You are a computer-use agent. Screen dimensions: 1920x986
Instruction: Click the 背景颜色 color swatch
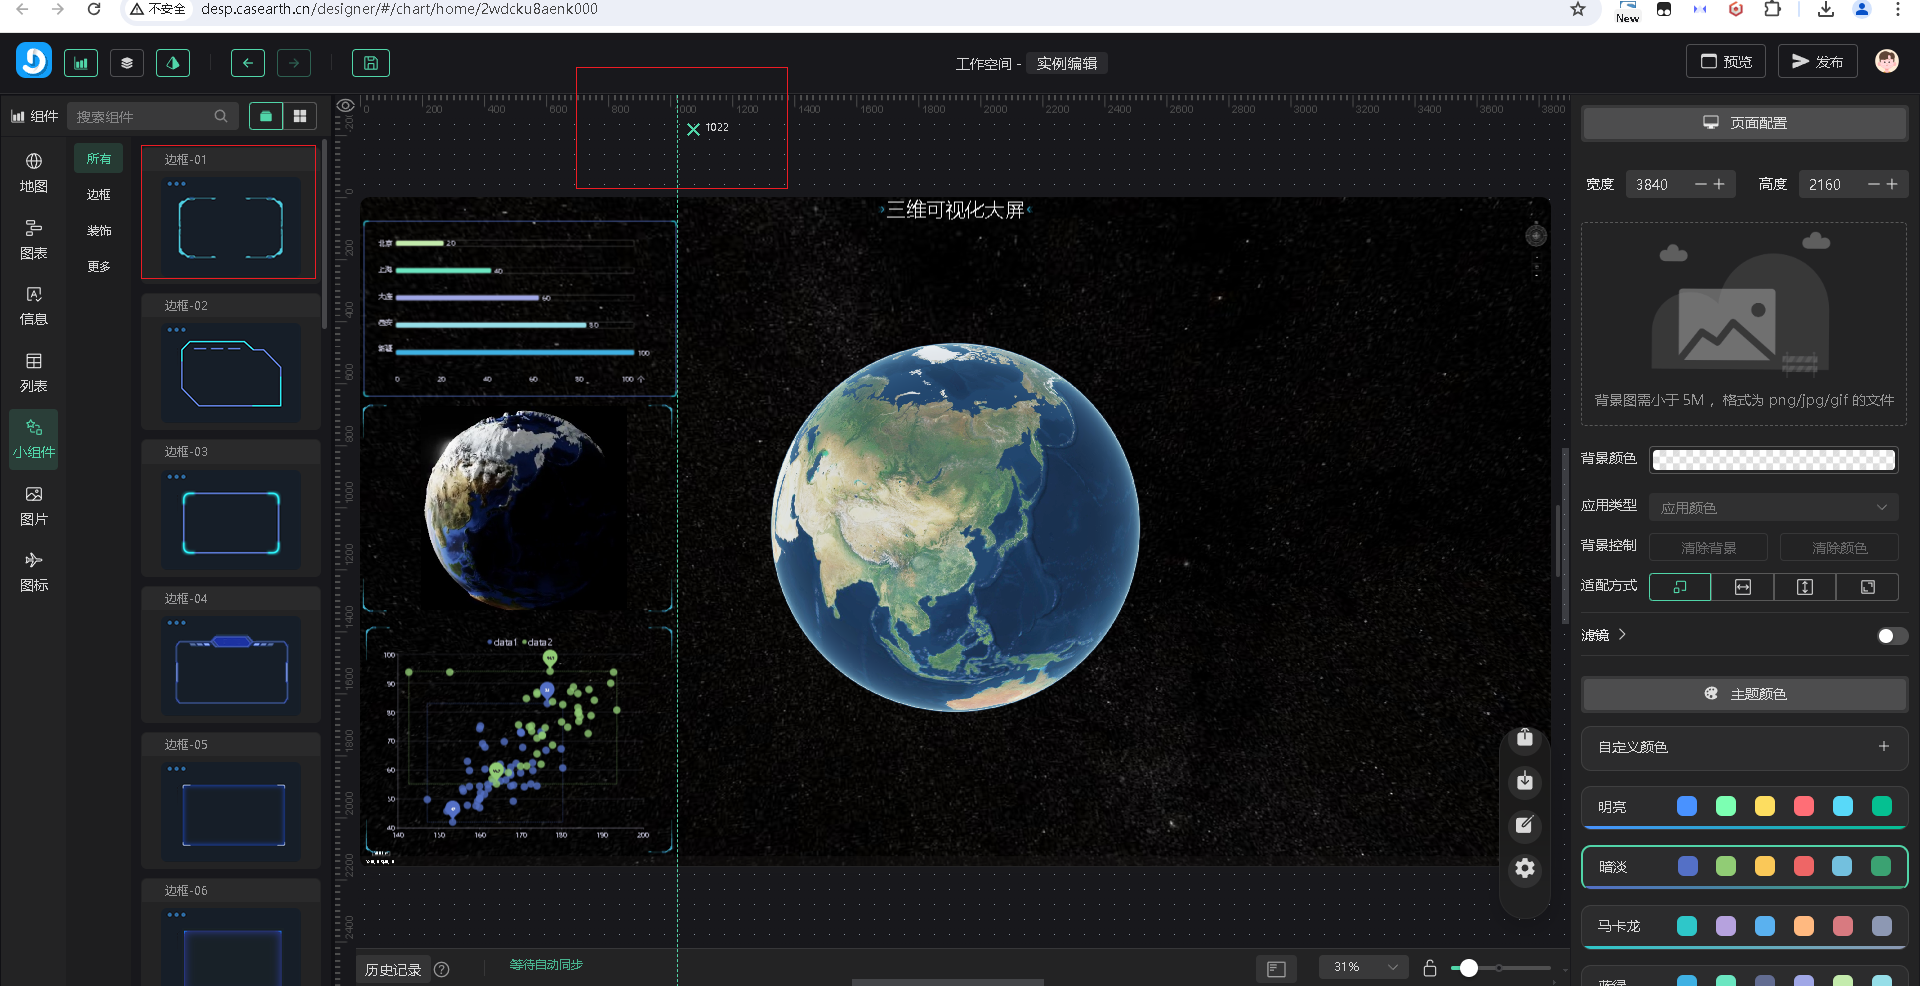click(x=1773, y=460)
